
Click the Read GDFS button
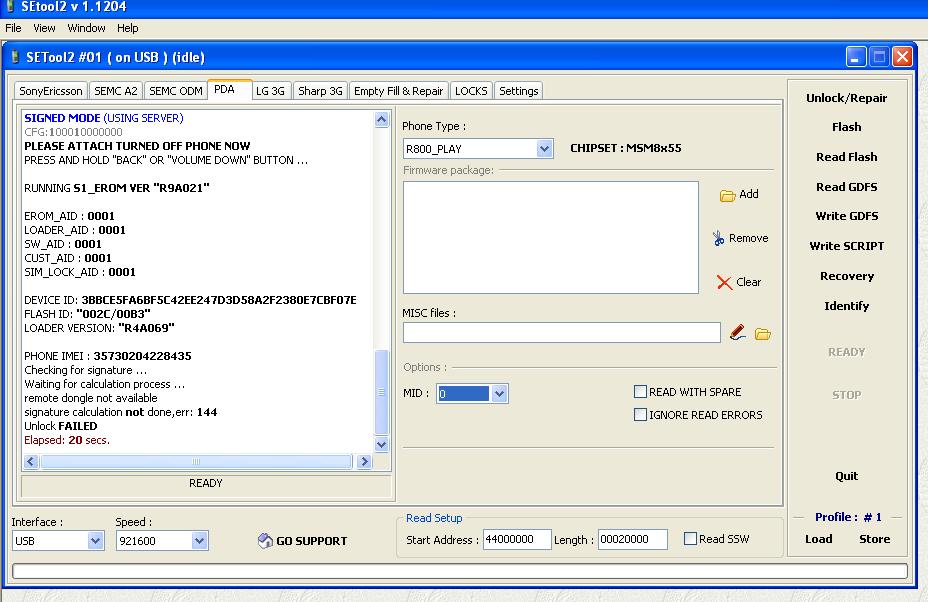coord(846,187)
